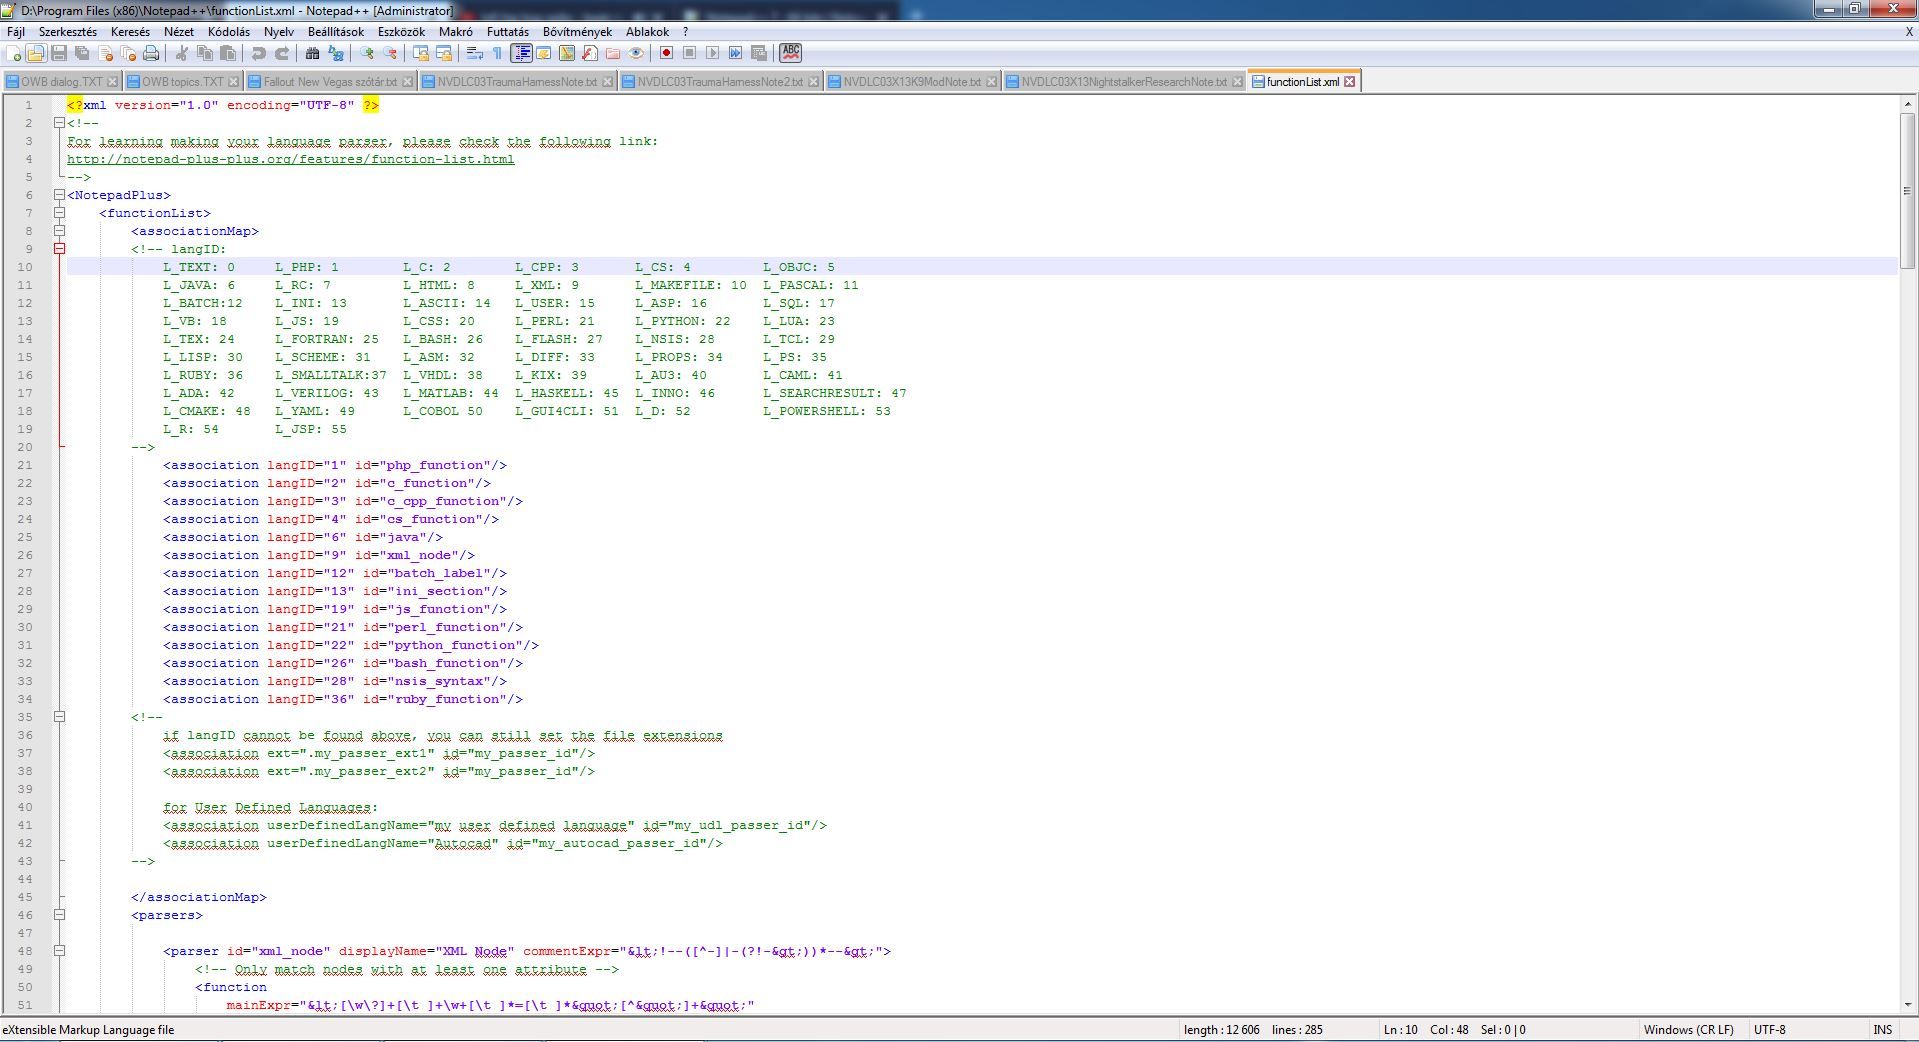Collapse the NotepadPlus node fold marker
Viewport: 1919px width, 1042px height.
click(59, 195)
